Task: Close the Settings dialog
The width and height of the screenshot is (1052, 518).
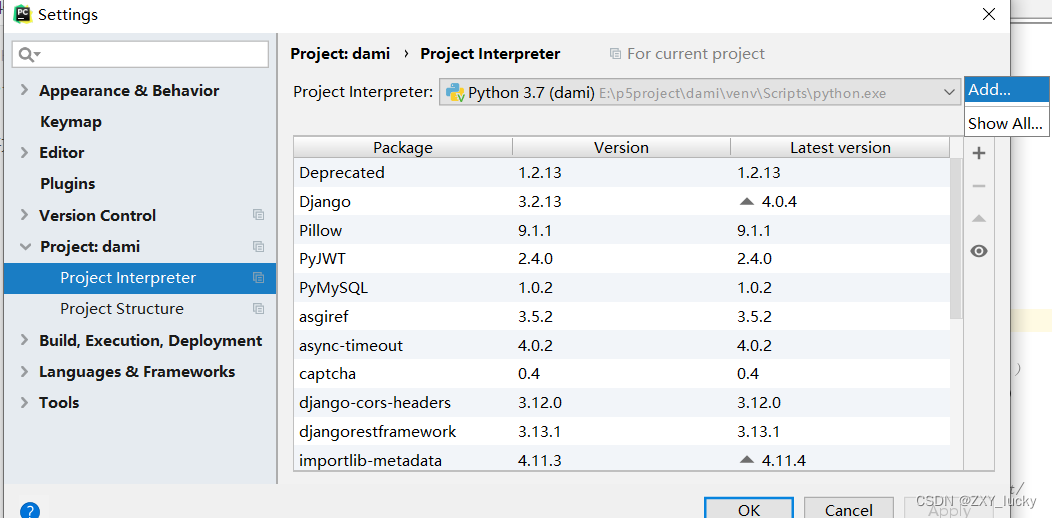Action: (989, 14)
